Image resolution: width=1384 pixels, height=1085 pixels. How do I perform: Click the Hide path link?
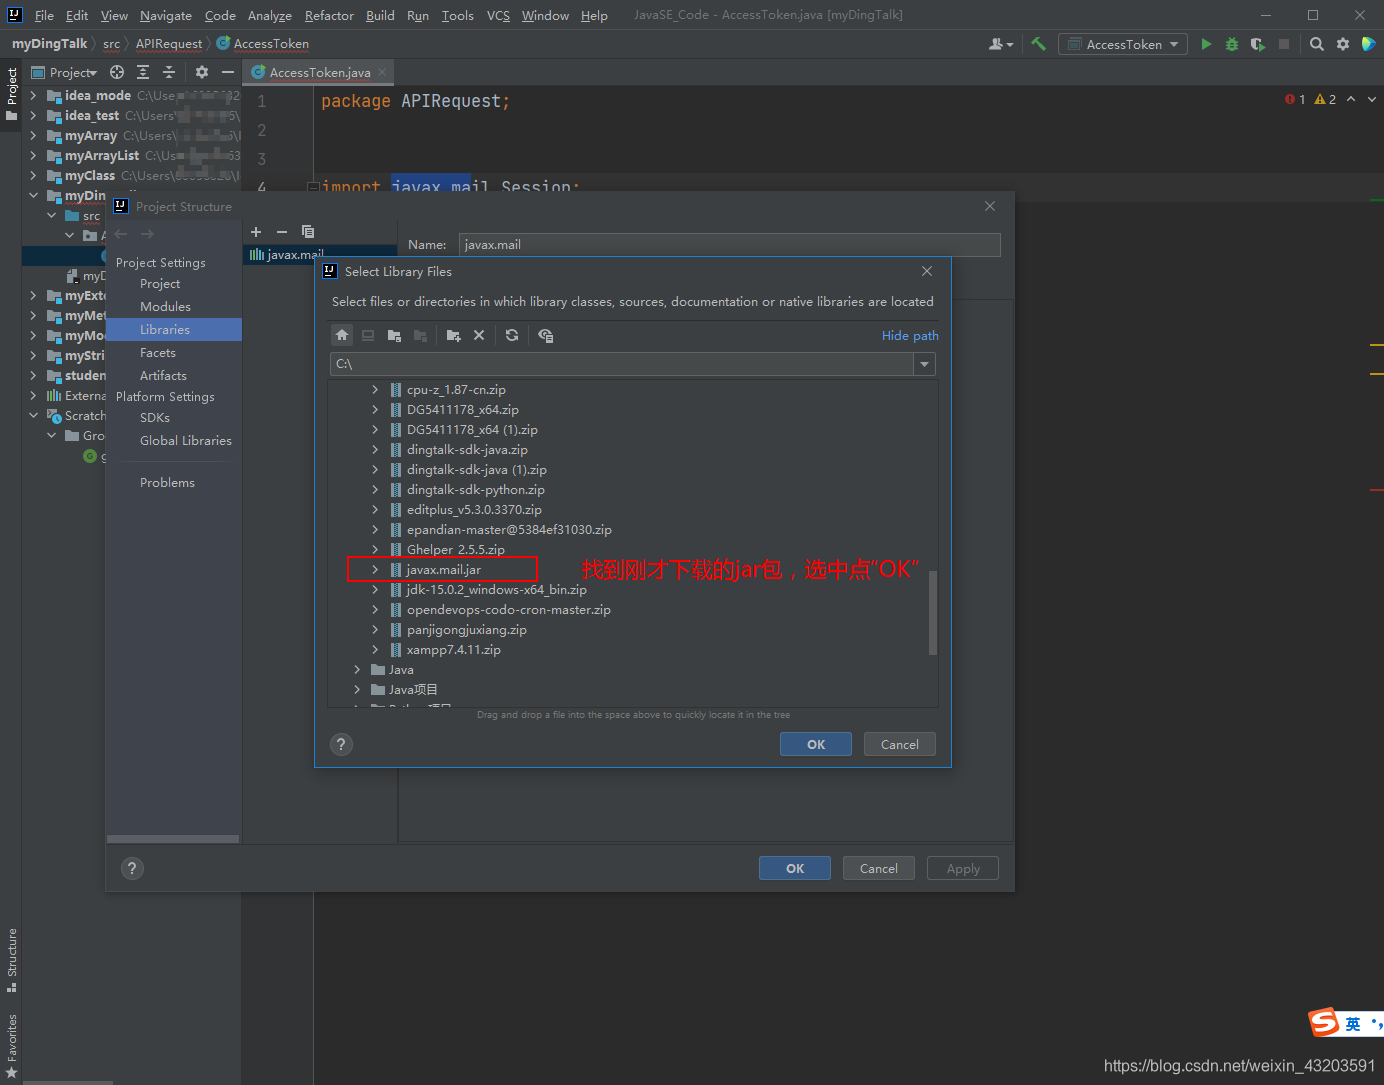(x=910, y=336)
